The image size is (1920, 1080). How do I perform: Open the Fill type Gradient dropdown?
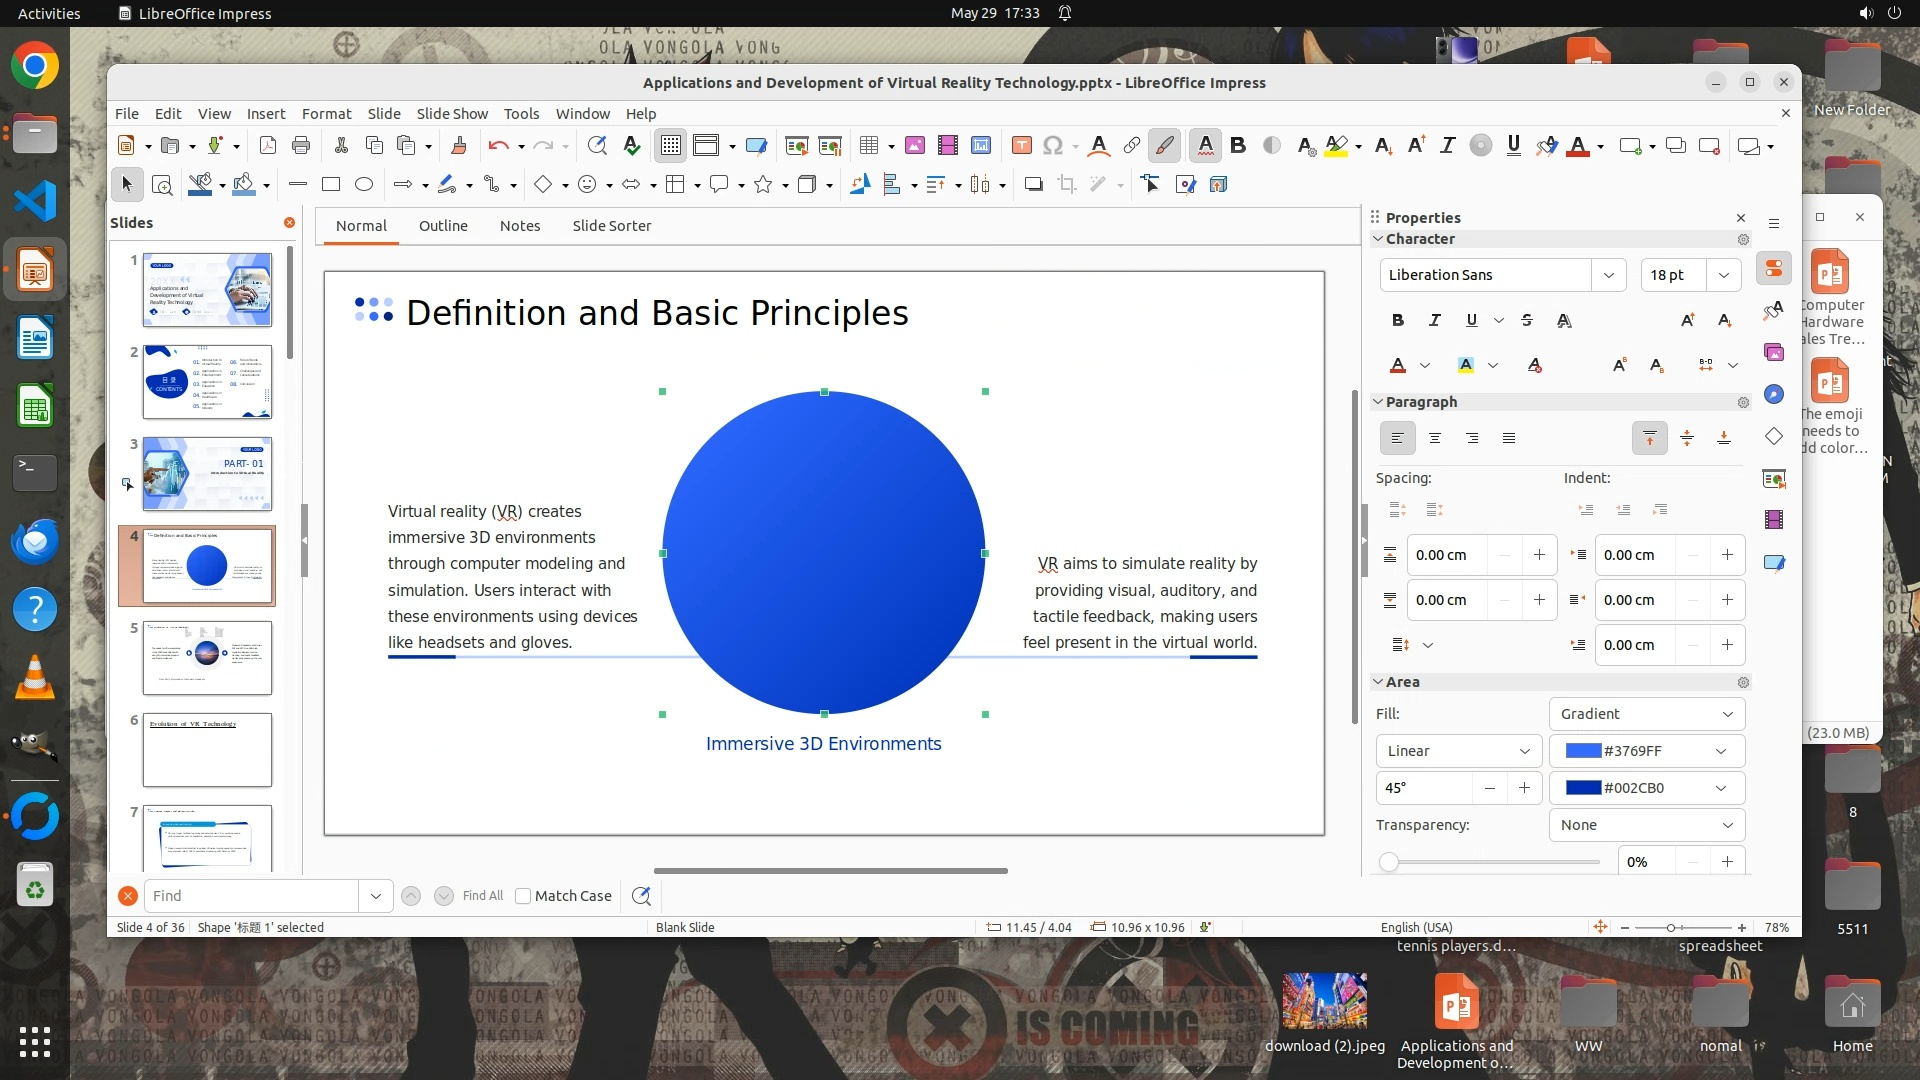point(1646,714)
